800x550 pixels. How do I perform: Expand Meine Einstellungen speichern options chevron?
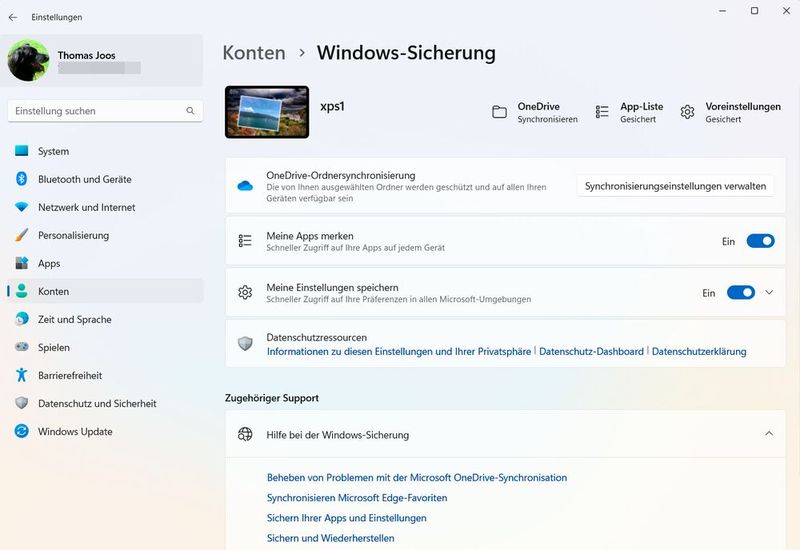coord(769,293)
